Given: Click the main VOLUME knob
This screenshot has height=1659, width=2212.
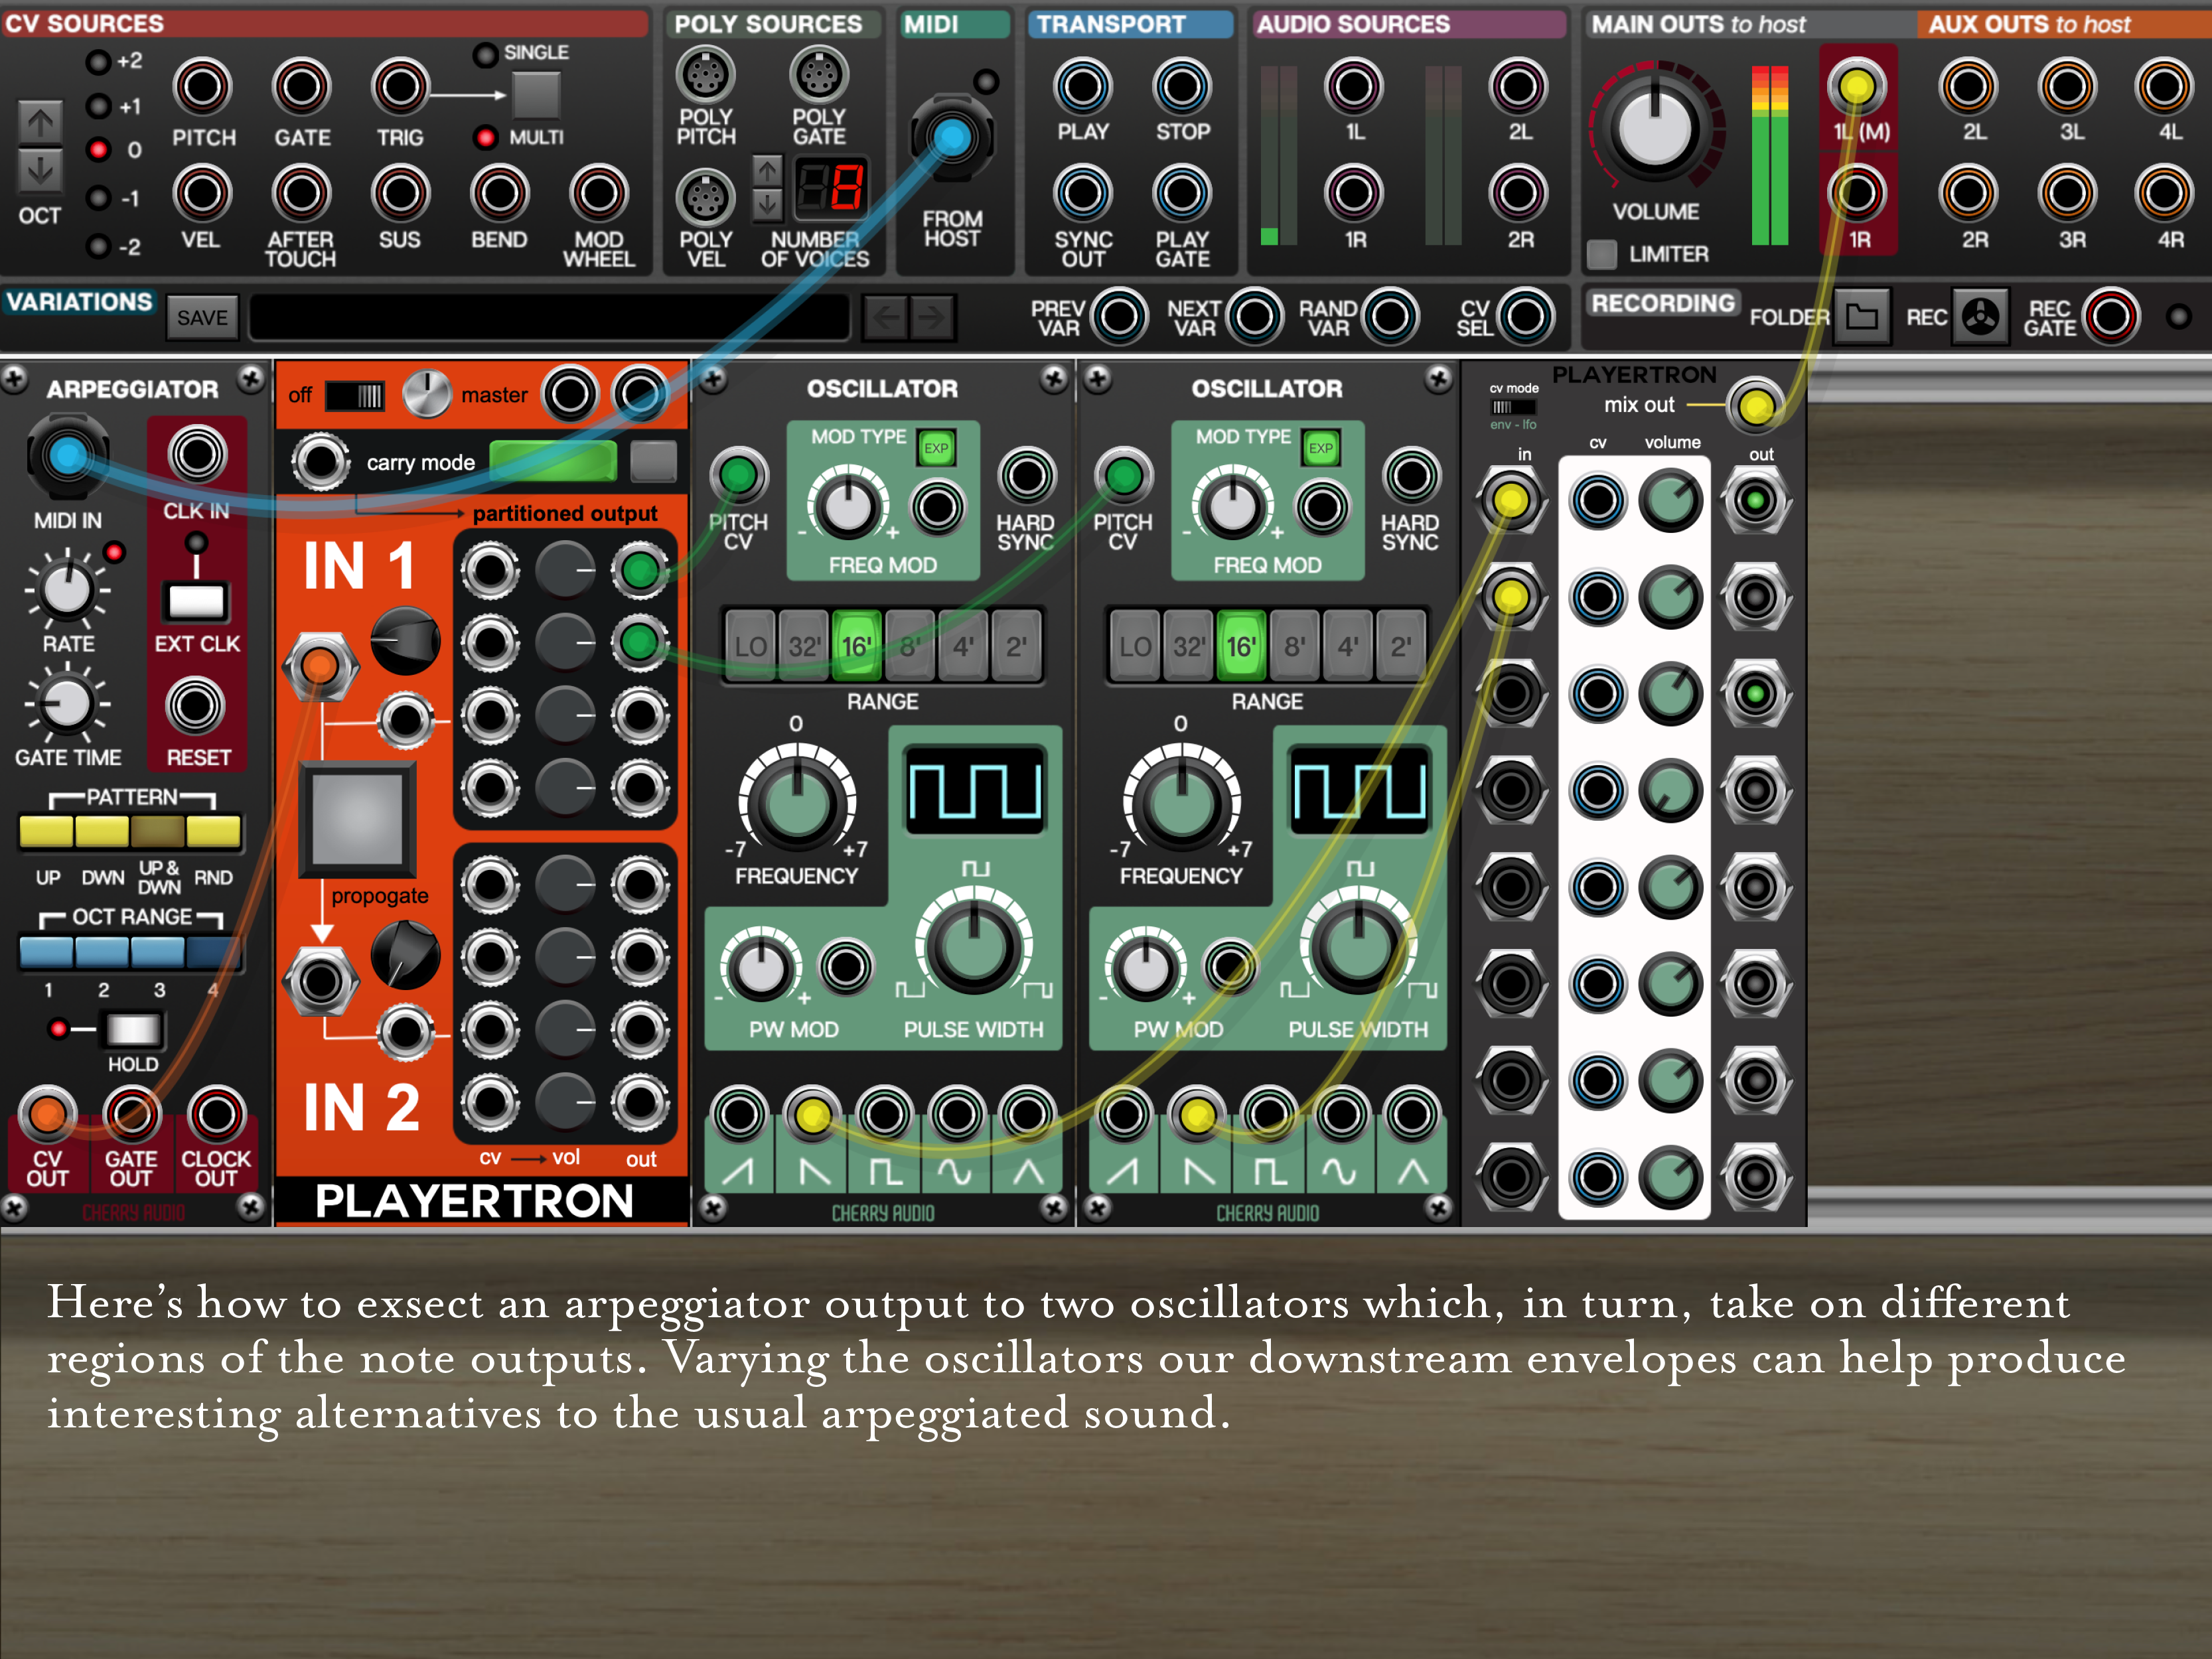Looking at the screenshot, I should coord(1655,130).
